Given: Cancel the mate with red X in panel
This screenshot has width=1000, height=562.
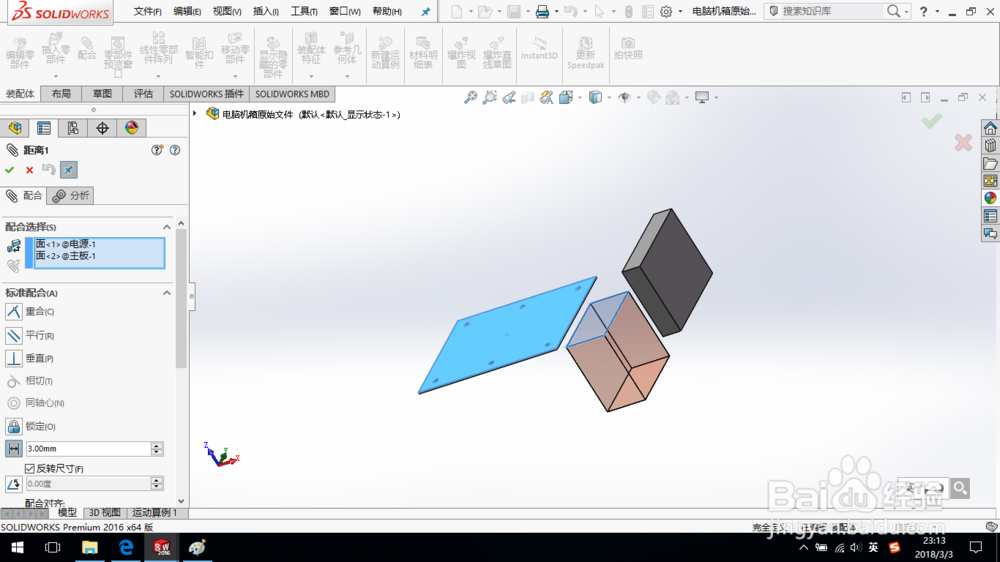Looking at the screenshot, I should [29, 170].
